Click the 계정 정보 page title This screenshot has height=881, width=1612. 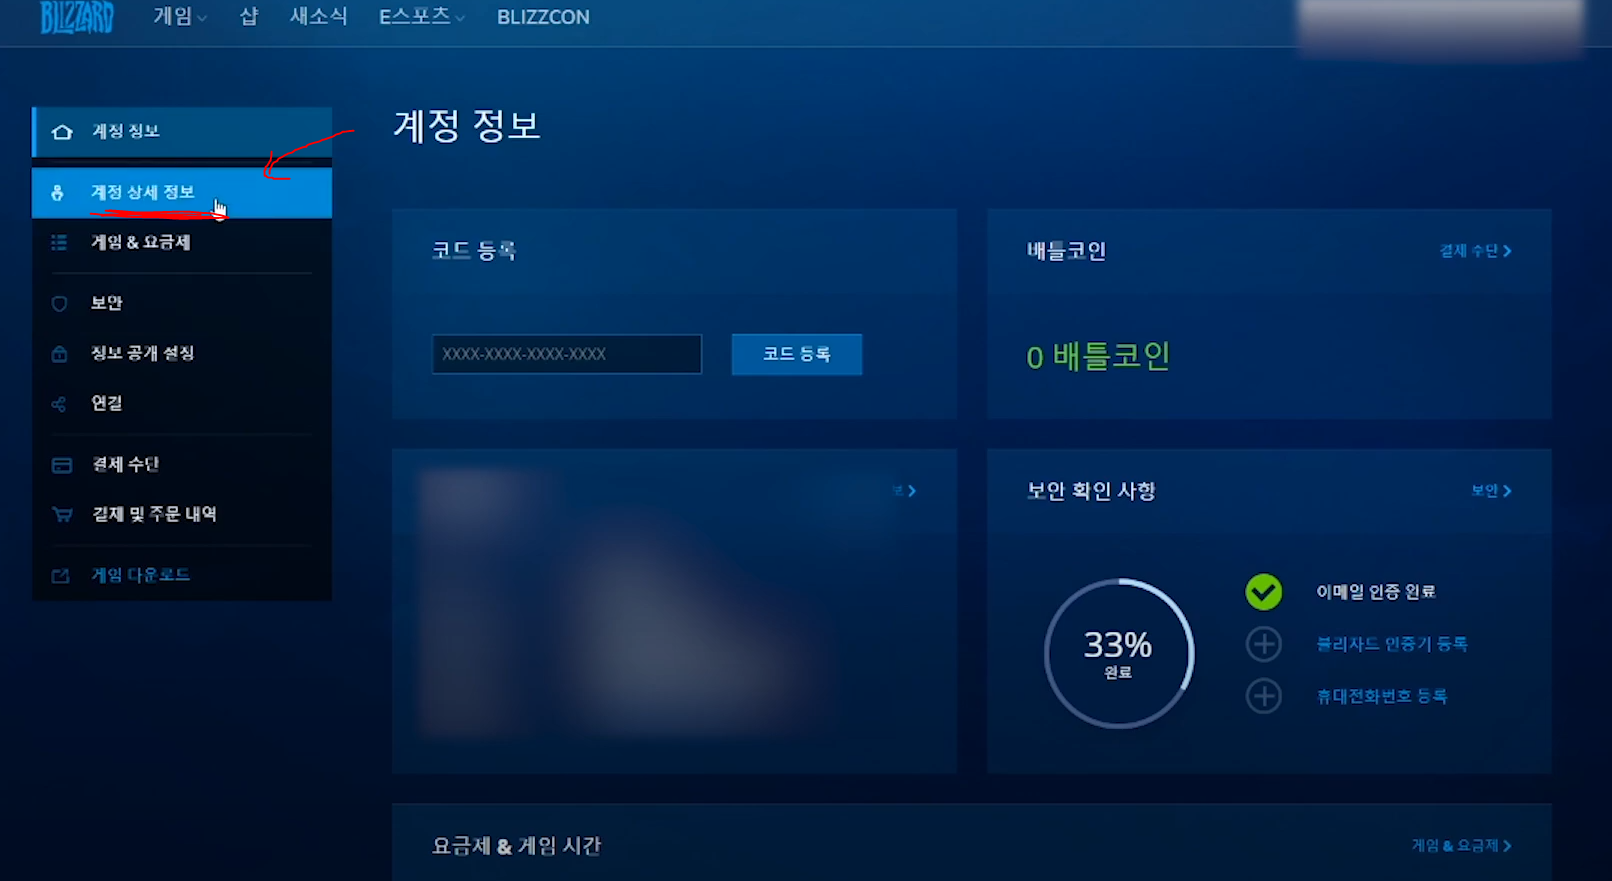pyautogui.click(x=467, y=126)
